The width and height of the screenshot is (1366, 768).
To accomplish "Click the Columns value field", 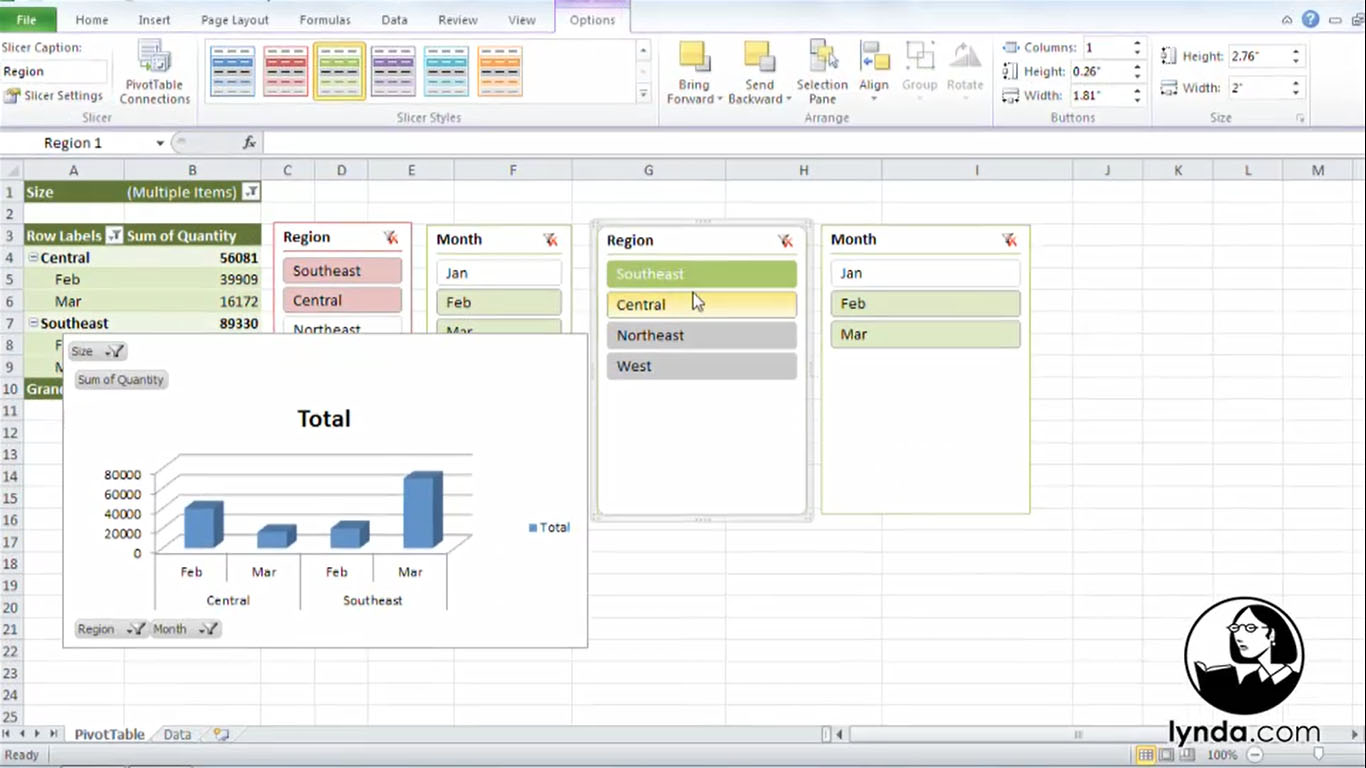I will coord(1106,48).
